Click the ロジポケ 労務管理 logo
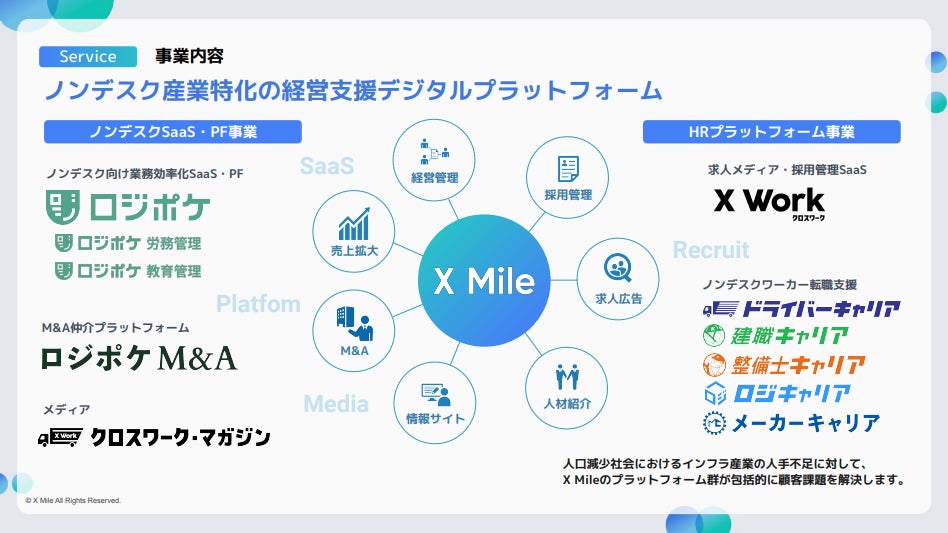Screen dimensions: 948x533 [128, 244]
